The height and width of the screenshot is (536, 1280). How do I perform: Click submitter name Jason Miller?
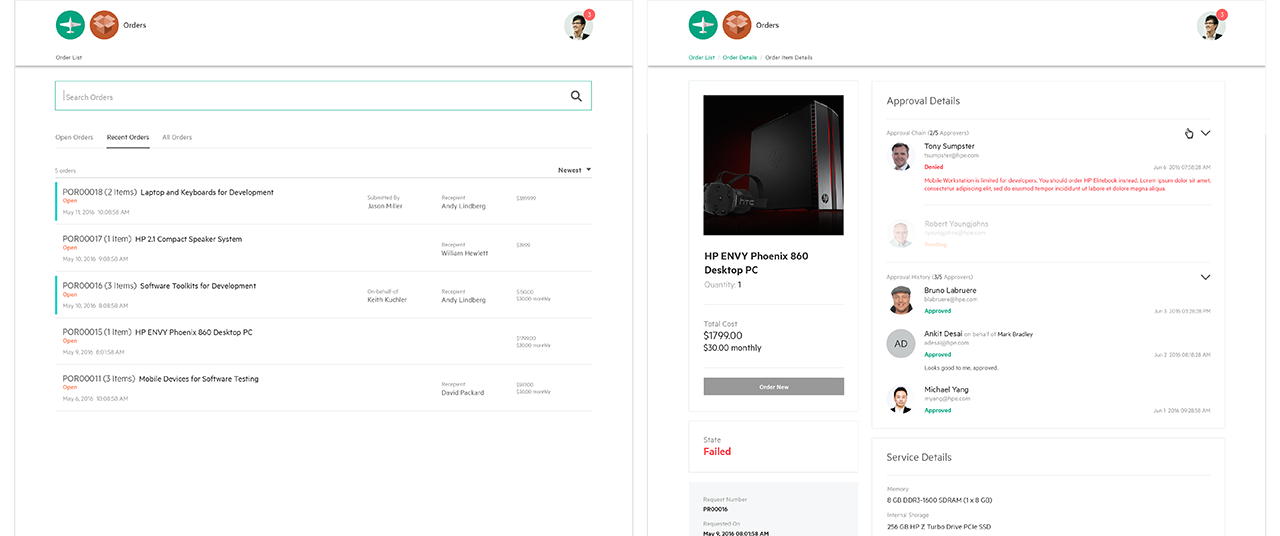coord(385,206)
